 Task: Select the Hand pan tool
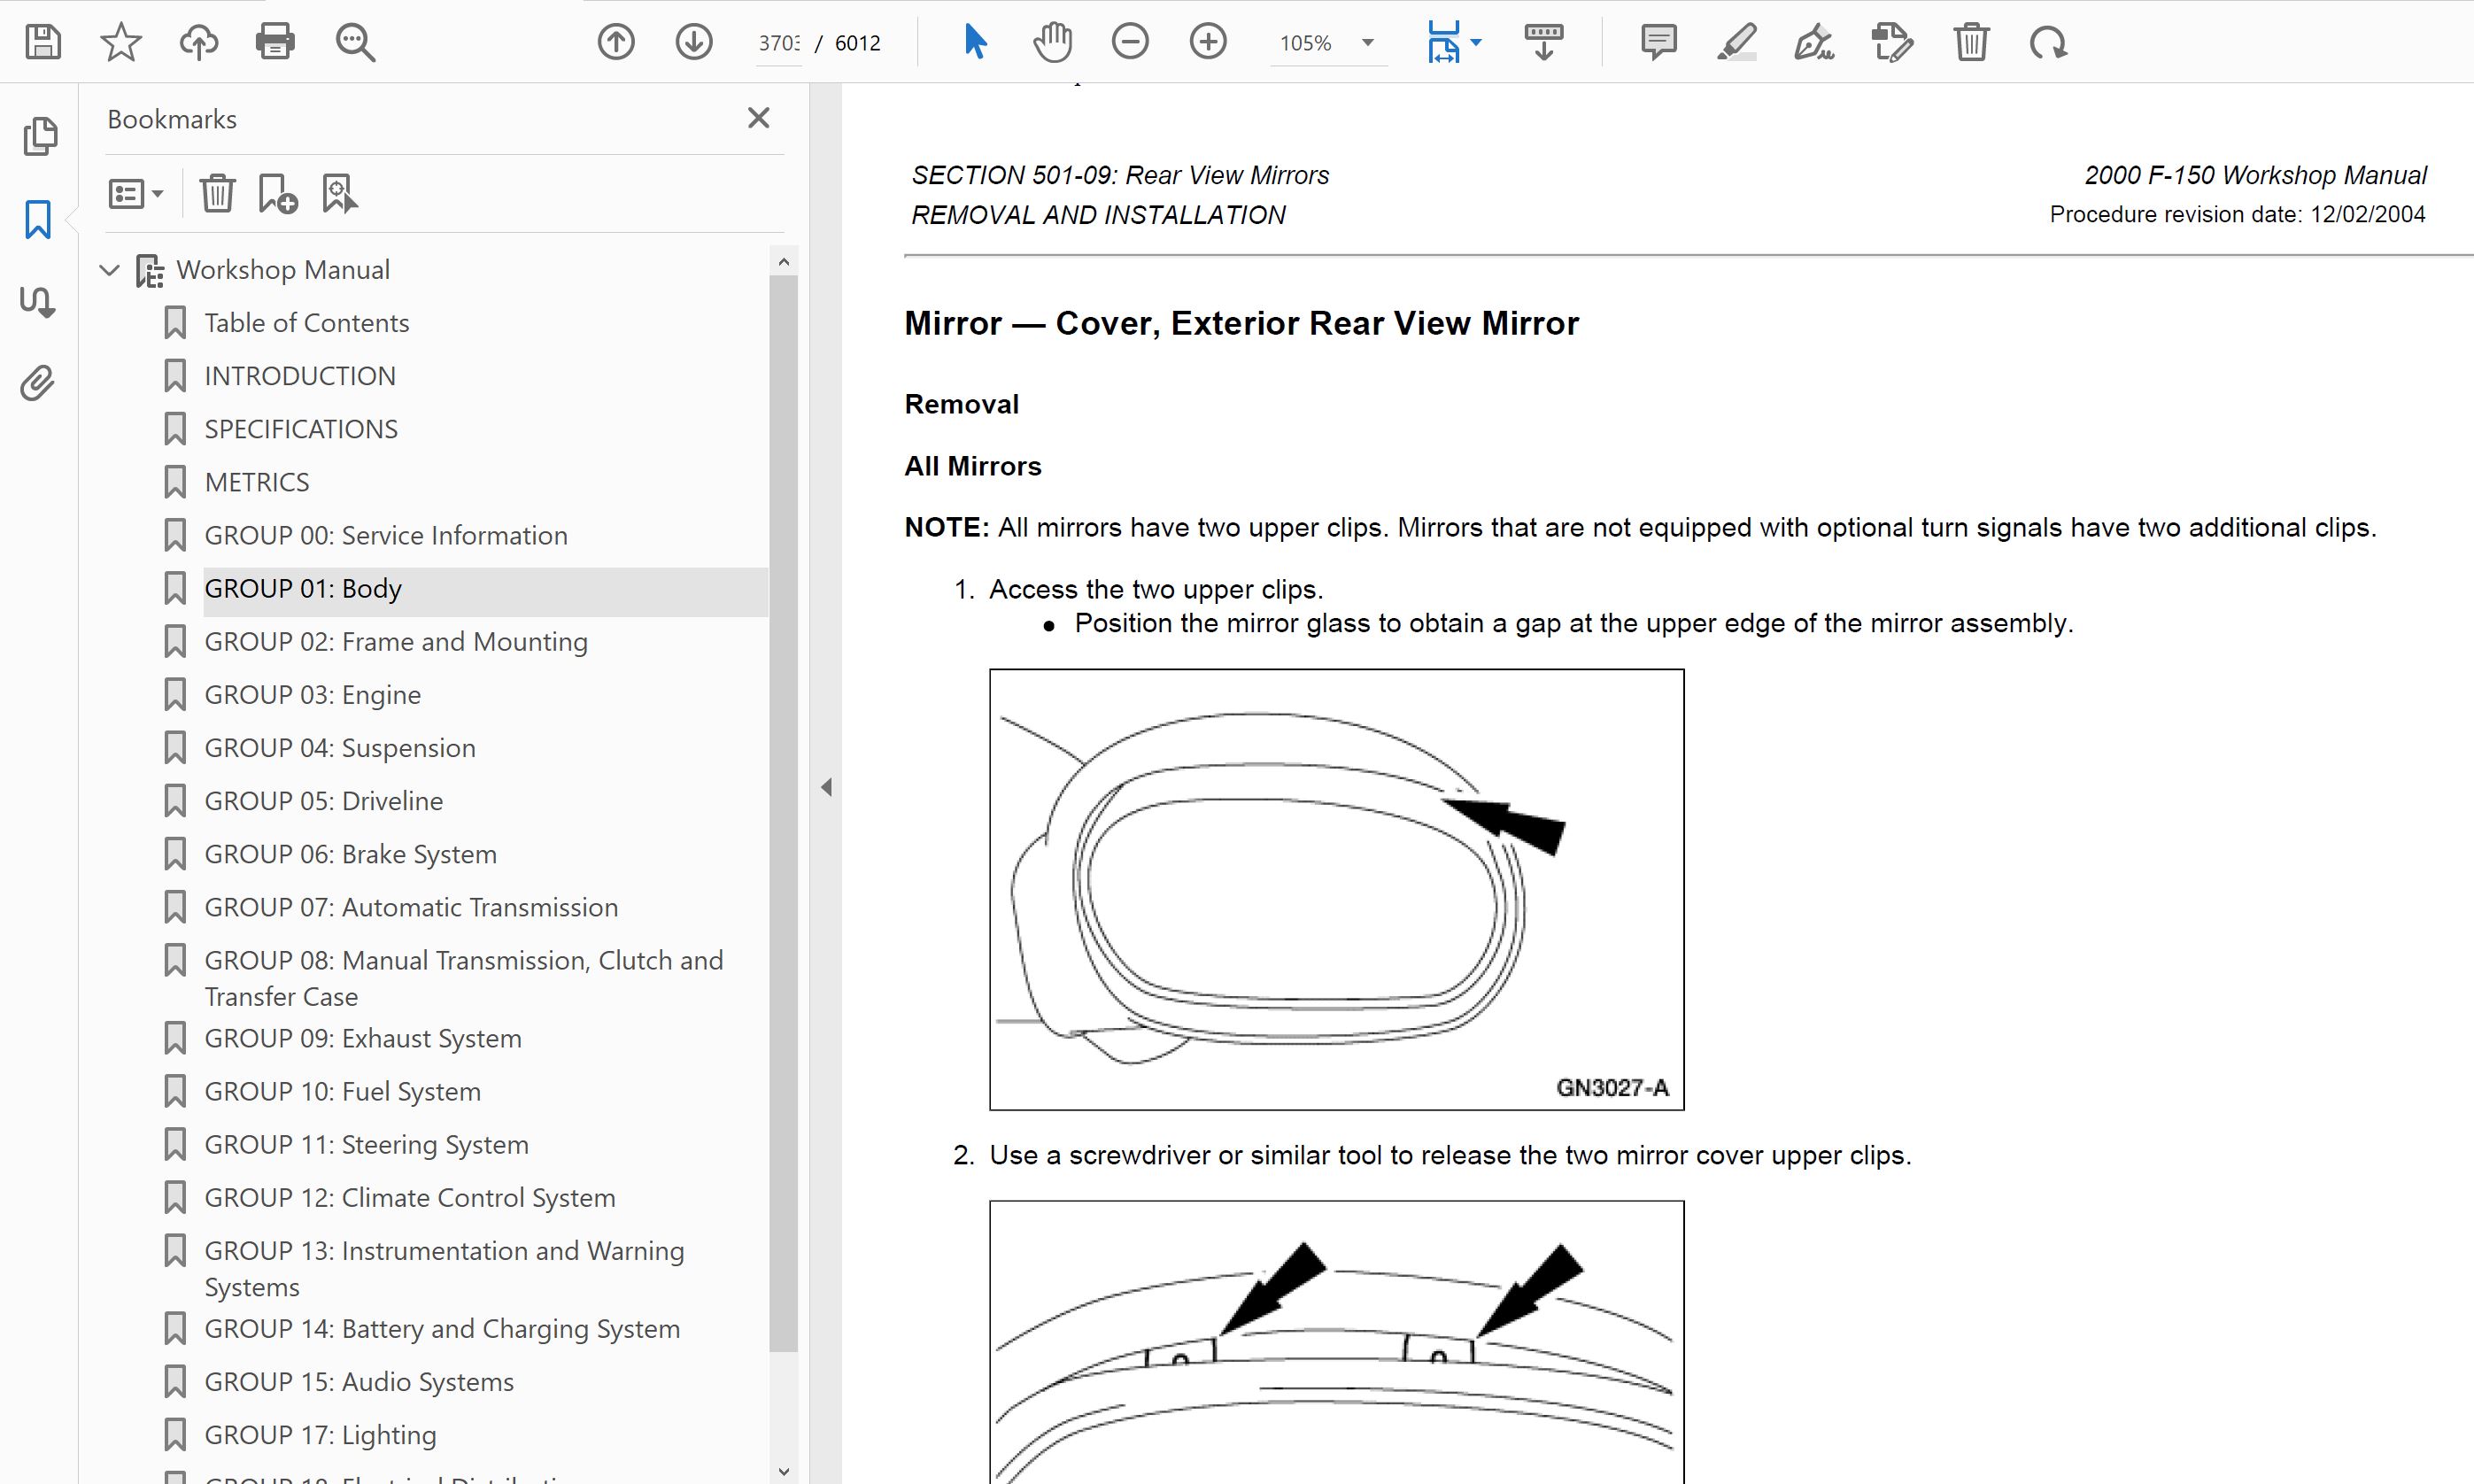tap(1052, 42)
